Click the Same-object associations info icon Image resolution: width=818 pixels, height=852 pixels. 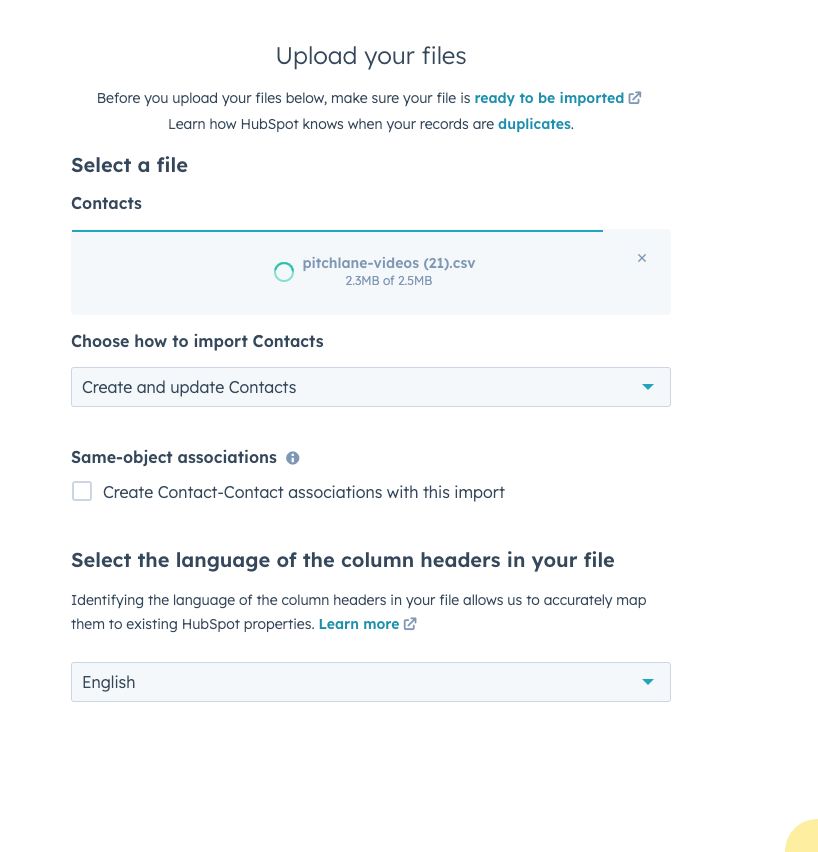point(293,458)
